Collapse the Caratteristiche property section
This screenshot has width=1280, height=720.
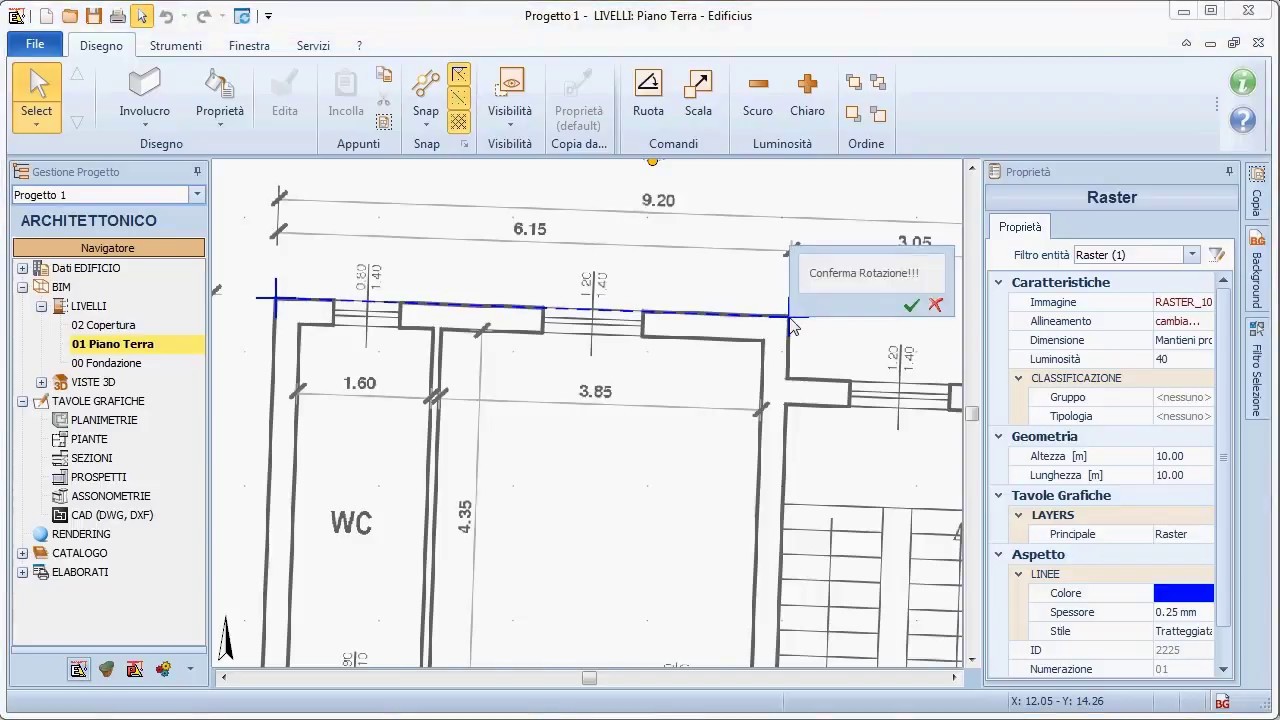pos(998,283)
